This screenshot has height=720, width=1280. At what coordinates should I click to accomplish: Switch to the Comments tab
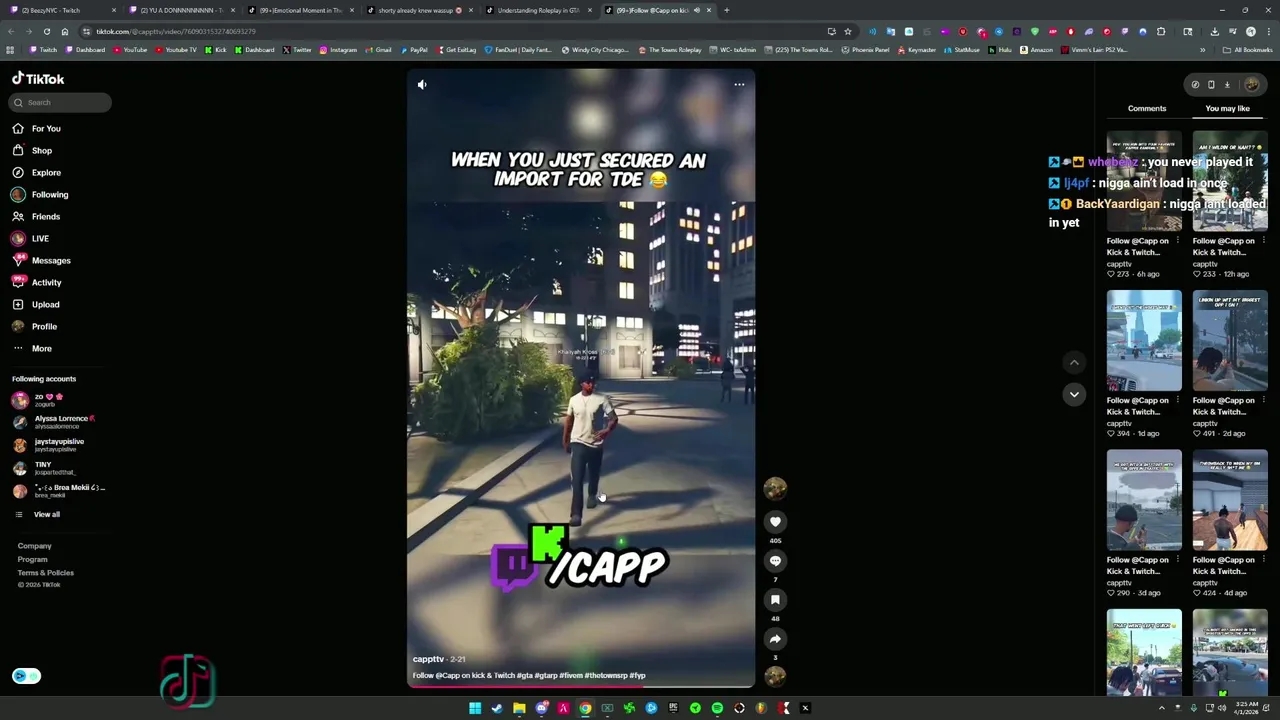tap(1147, 108)
